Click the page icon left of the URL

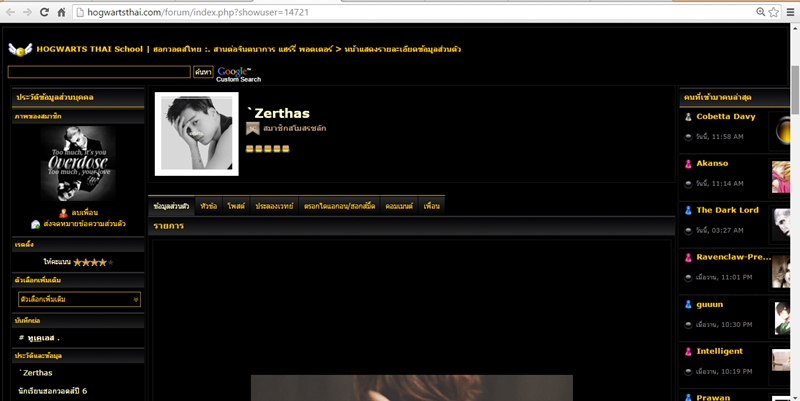tap(80, 12)
